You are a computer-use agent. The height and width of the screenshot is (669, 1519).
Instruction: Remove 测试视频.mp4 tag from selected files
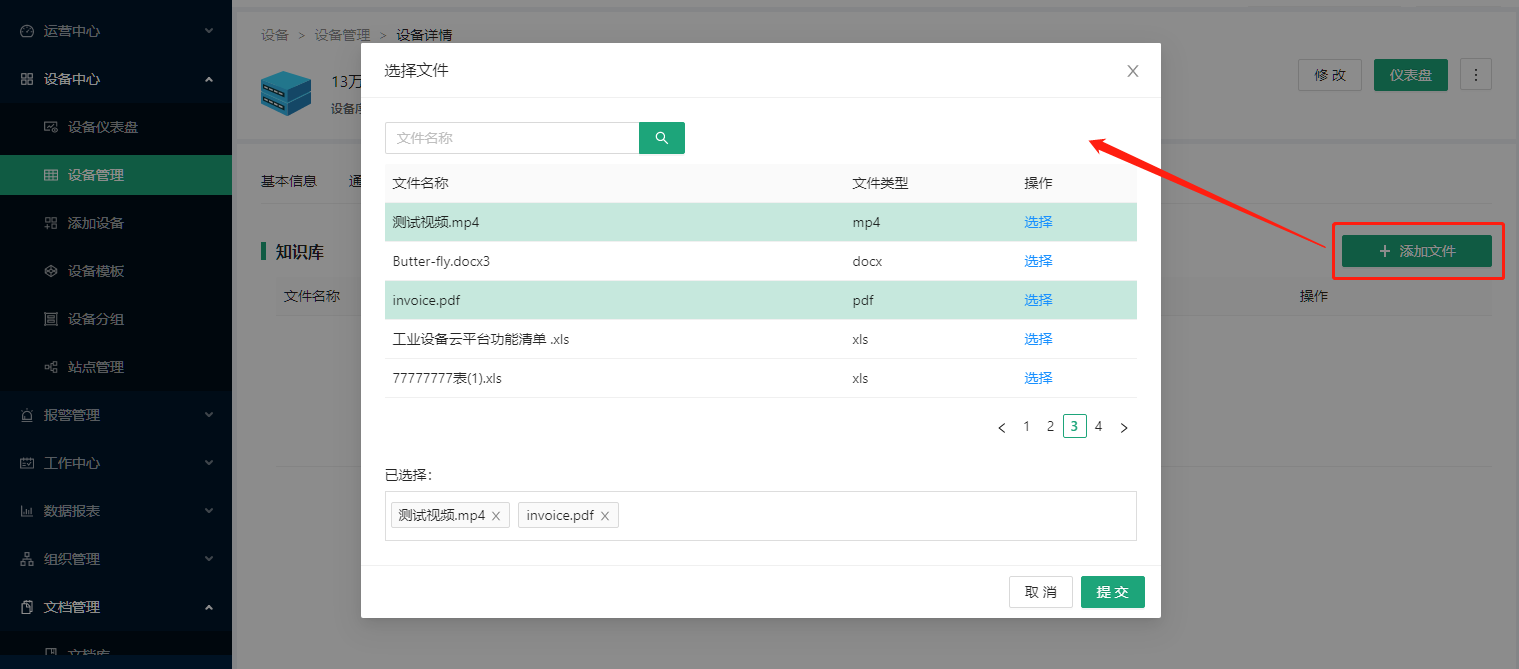pos(496,516)
